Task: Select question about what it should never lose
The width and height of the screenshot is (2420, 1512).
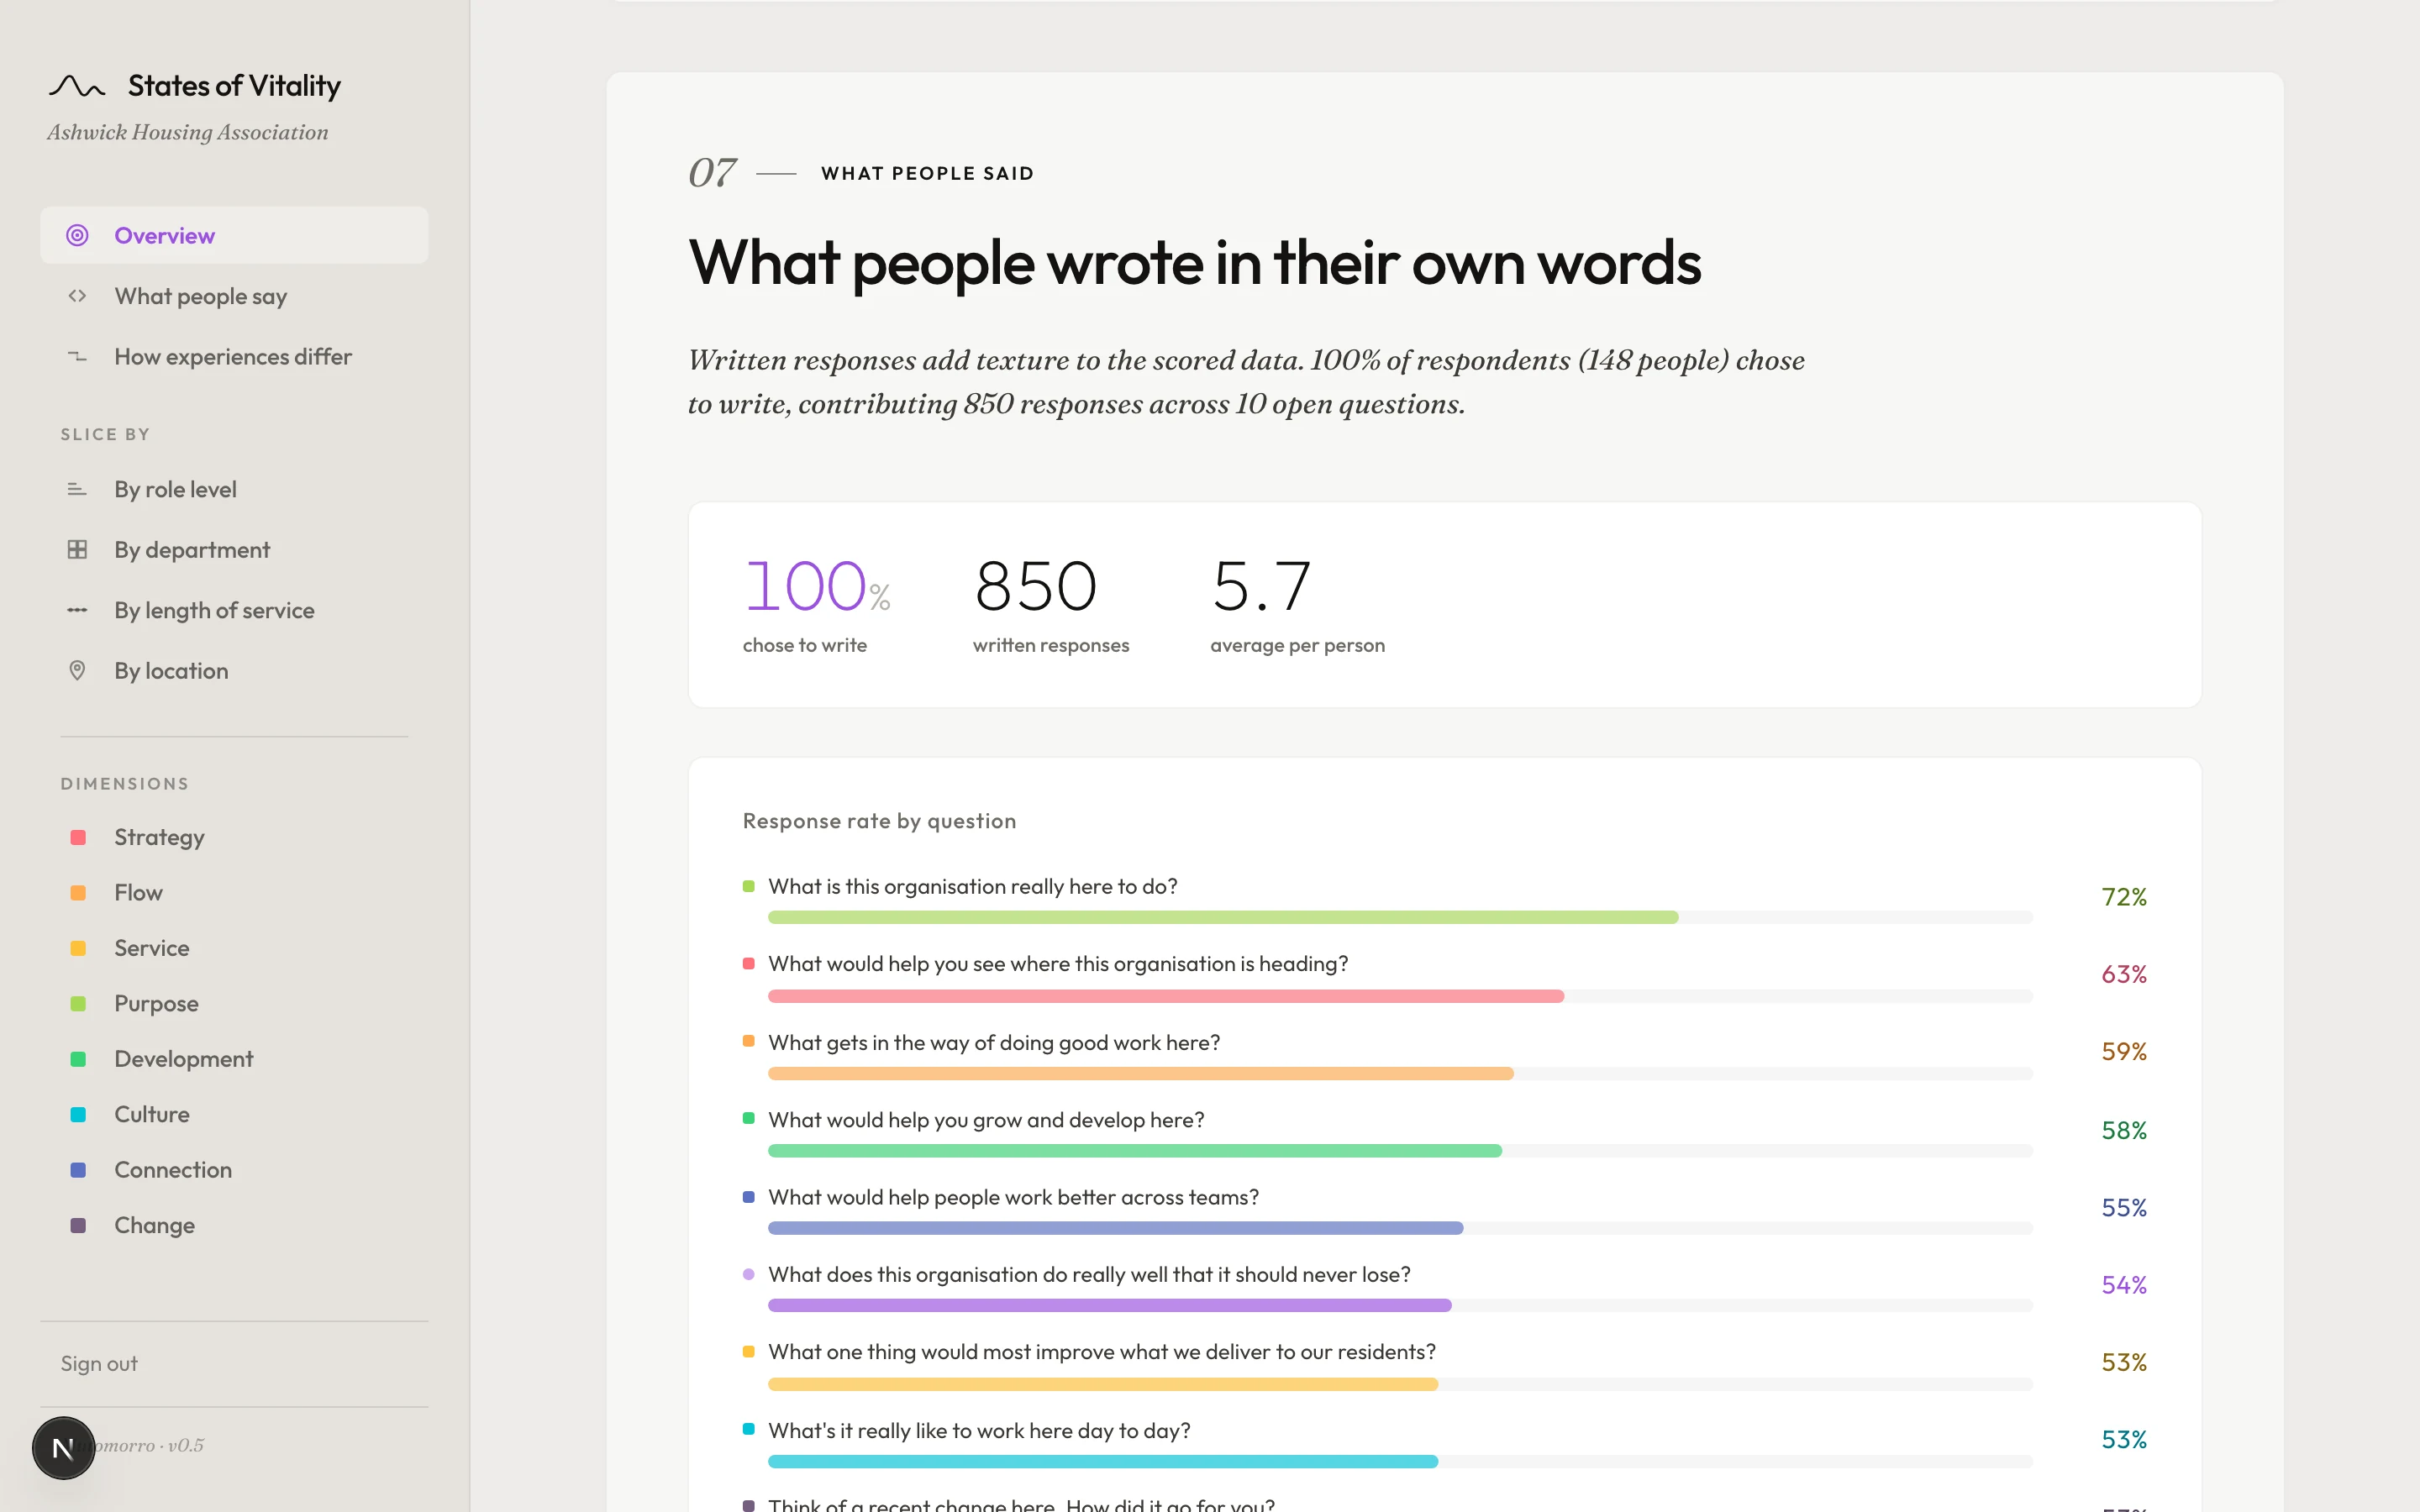Action: (1089, 1274)
